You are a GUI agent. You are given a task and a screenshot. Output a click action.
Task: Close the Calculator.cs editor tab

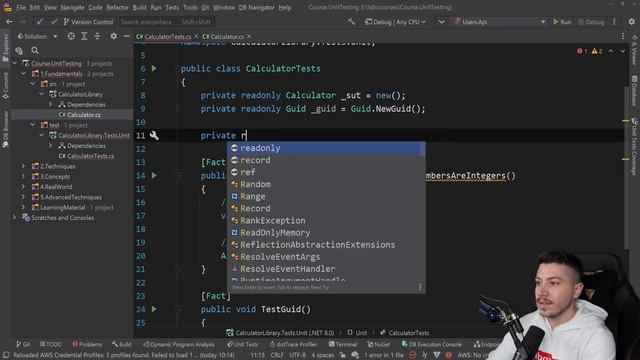[249, 36]
